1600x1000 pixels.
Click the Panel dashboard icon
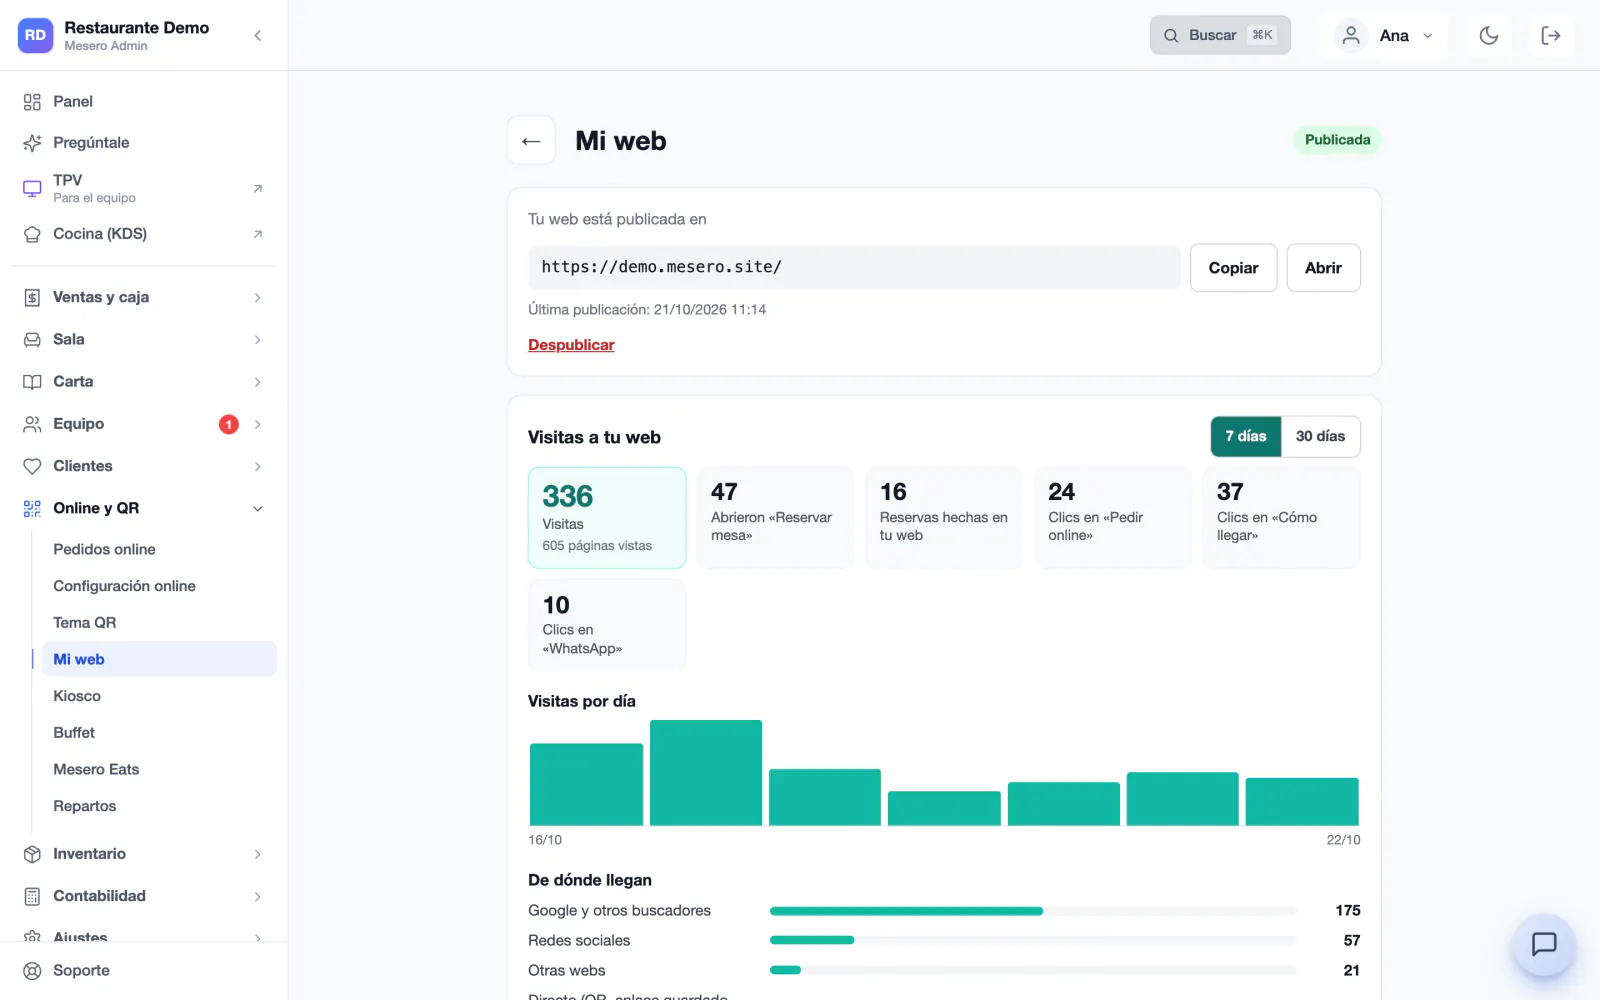(x=32, y=102)
